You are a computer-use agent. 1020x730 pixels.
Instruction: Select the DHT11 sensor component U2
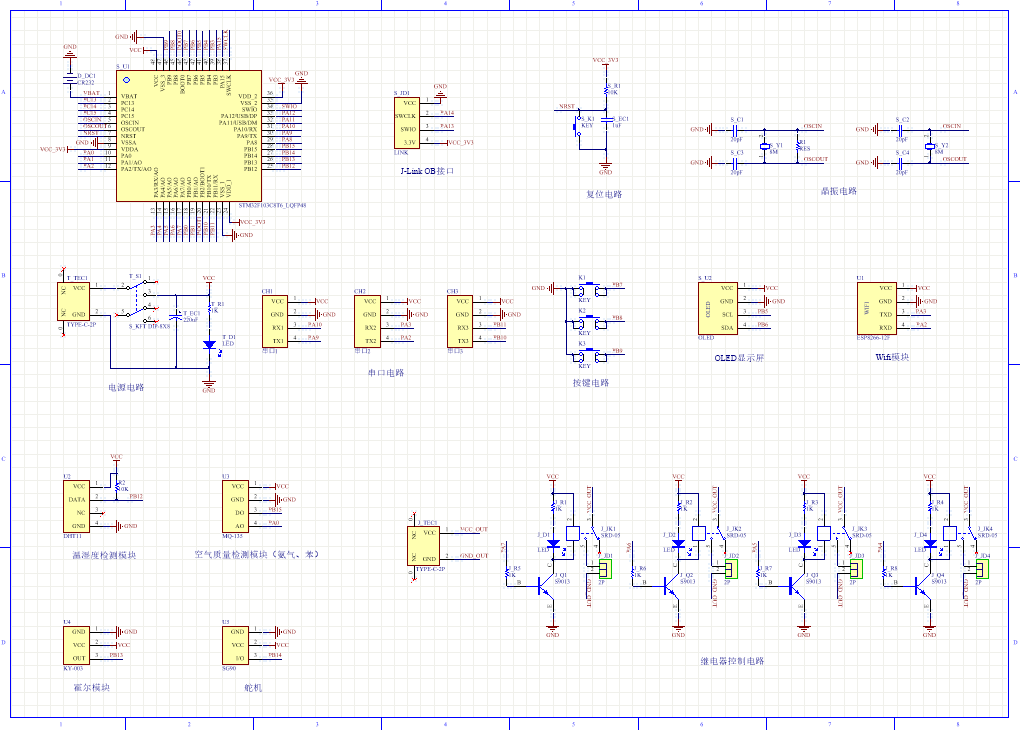76,505
